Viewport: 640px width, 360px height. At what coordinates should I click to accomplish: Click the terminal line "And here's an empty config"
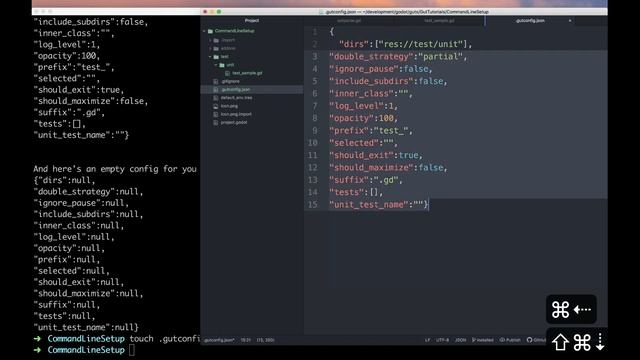[x=115, y=169]
